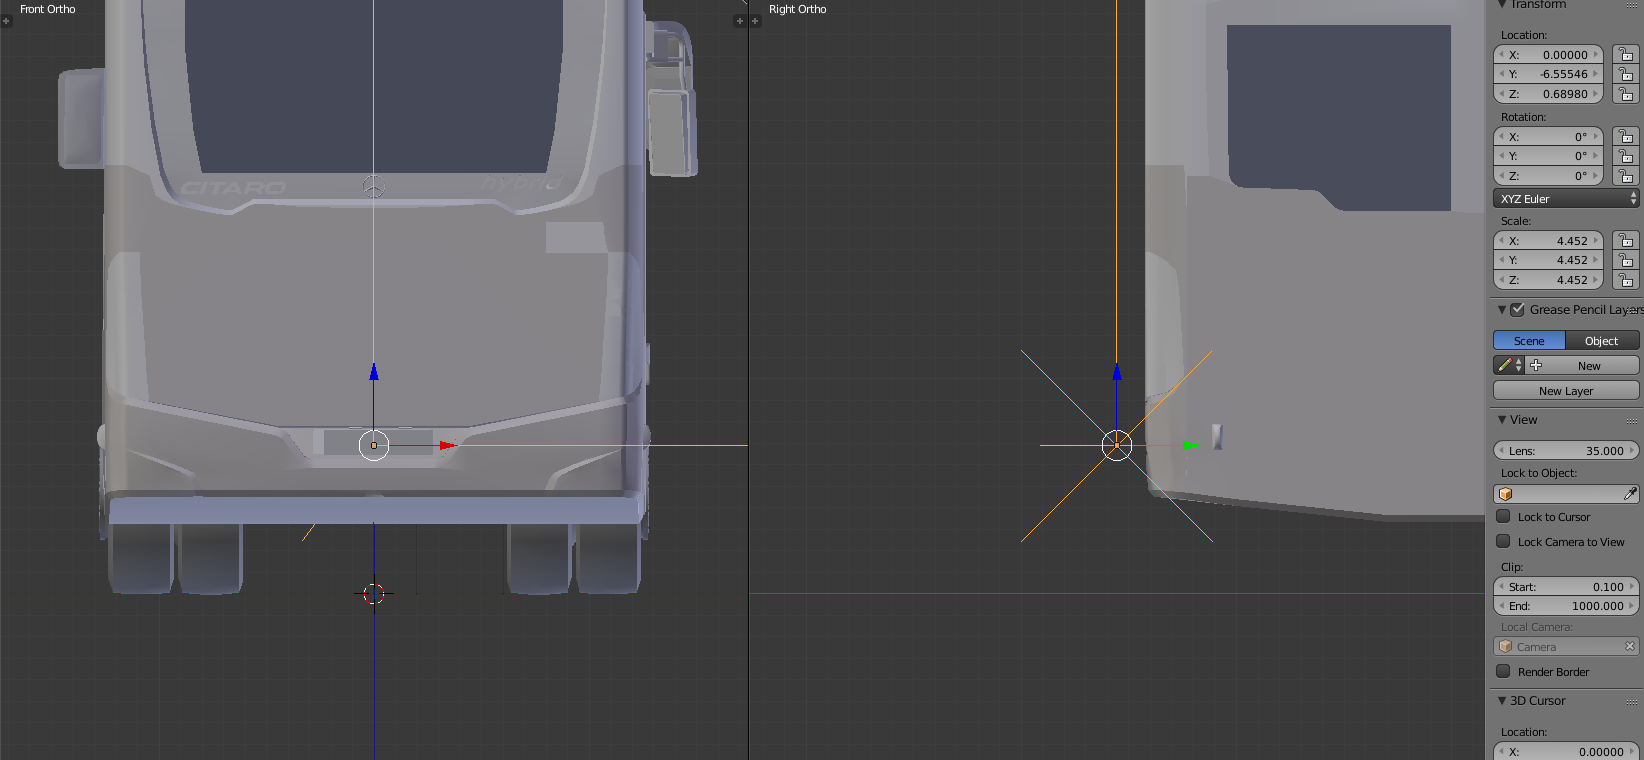1644x760 pixels.
Task: Click the grease pencil datablock icon
Action: tap(1506, 366)
